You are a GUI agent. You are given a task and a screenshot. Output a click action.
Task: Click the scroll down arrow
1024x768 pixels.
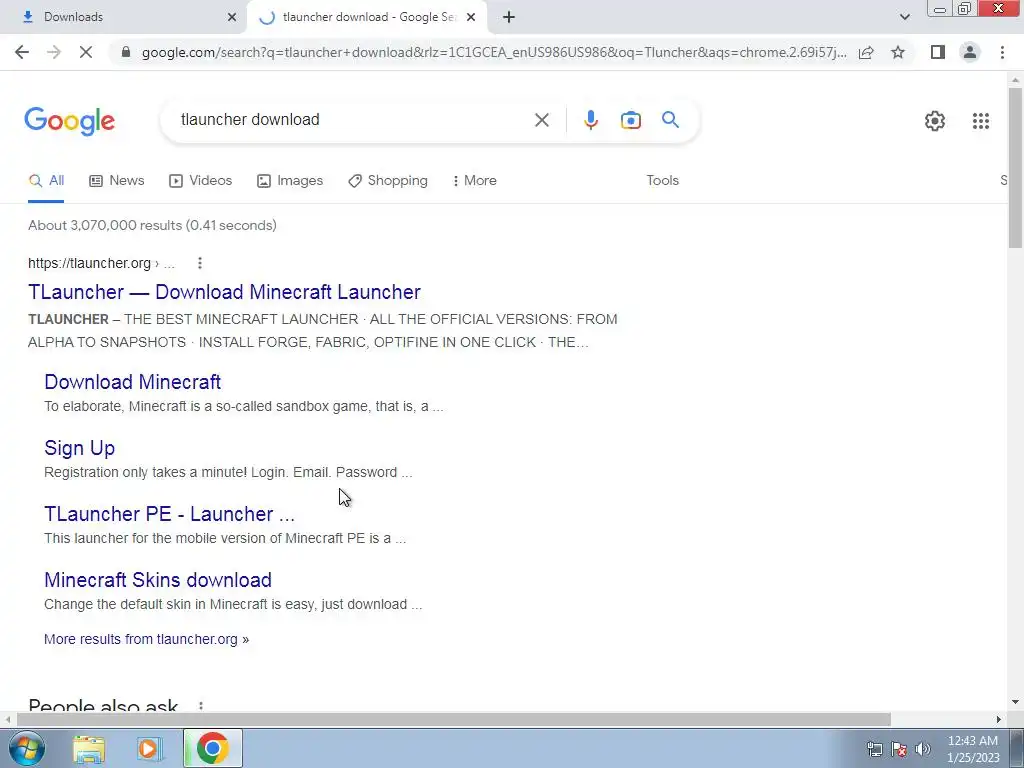click(1015, 702)
